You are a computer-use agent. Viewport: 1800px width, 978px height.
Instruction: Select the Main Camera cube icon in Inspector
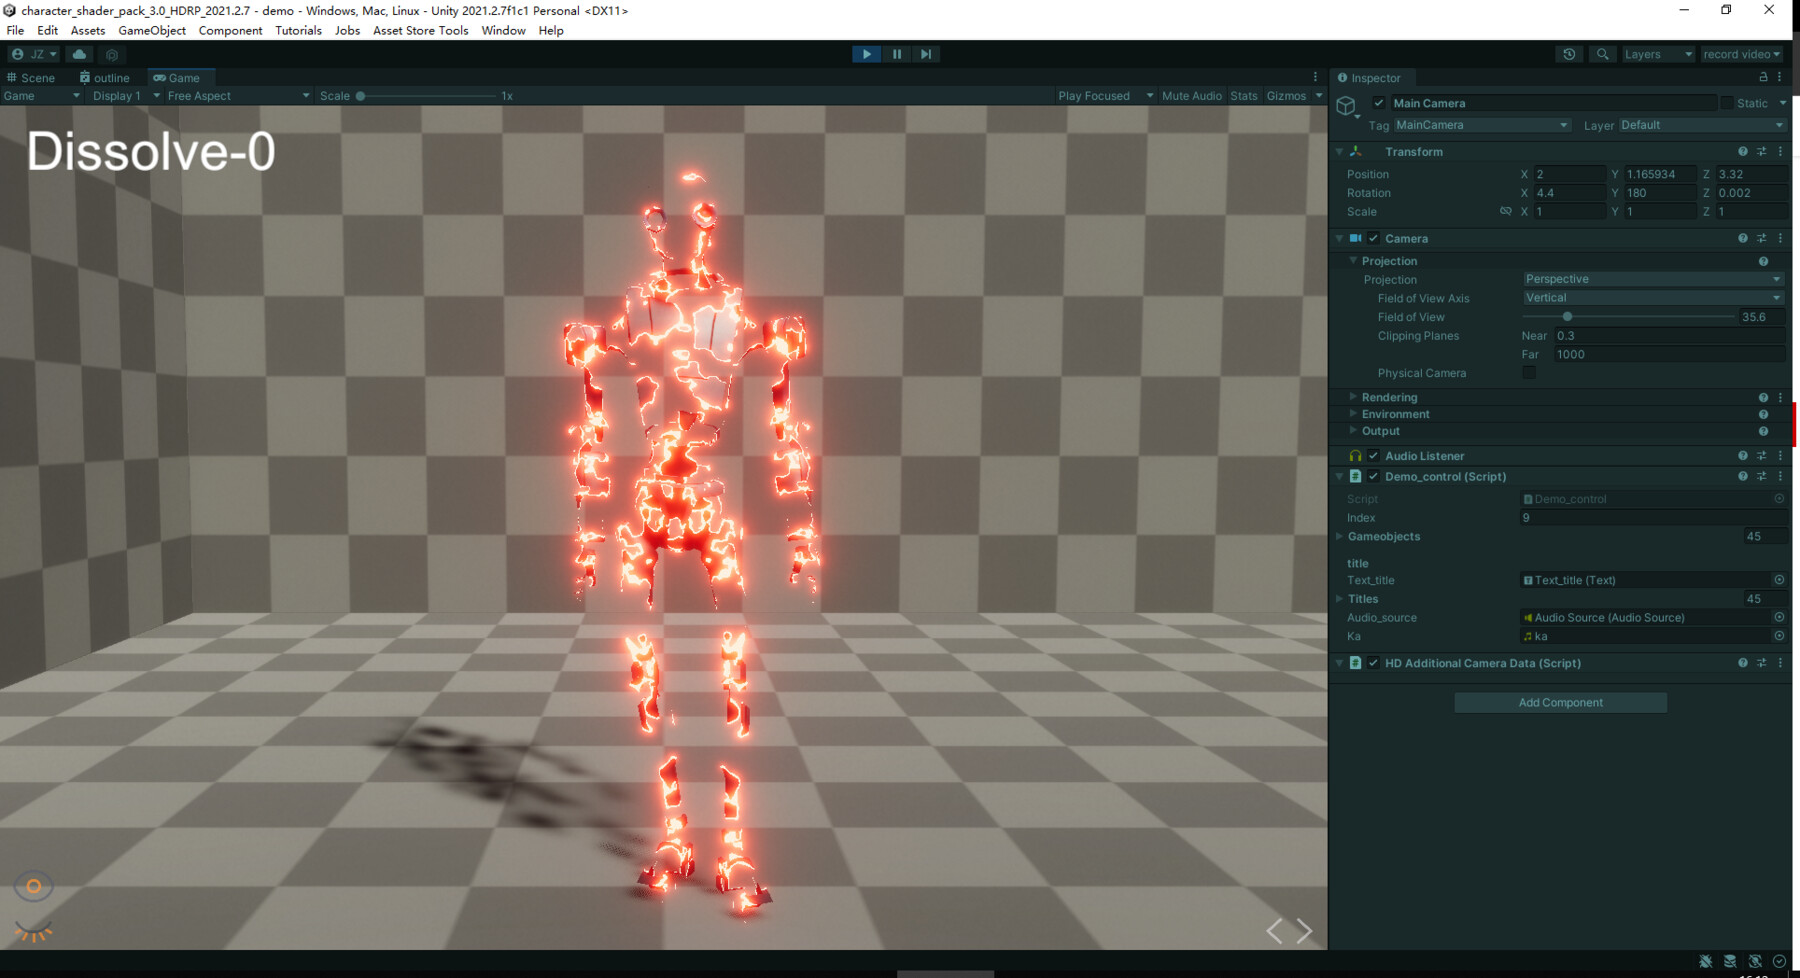[1347, 105]
